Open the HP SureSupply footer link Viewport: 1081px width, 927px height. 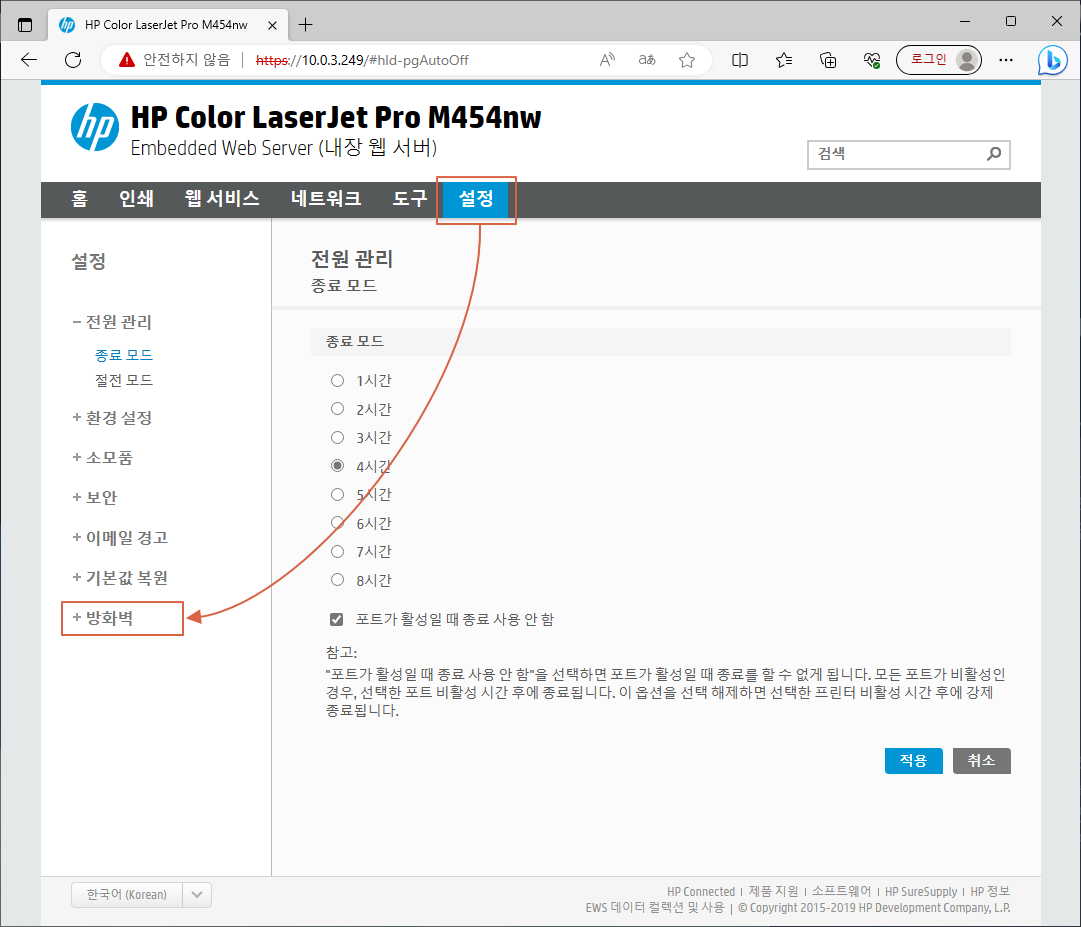coord(921,892)
